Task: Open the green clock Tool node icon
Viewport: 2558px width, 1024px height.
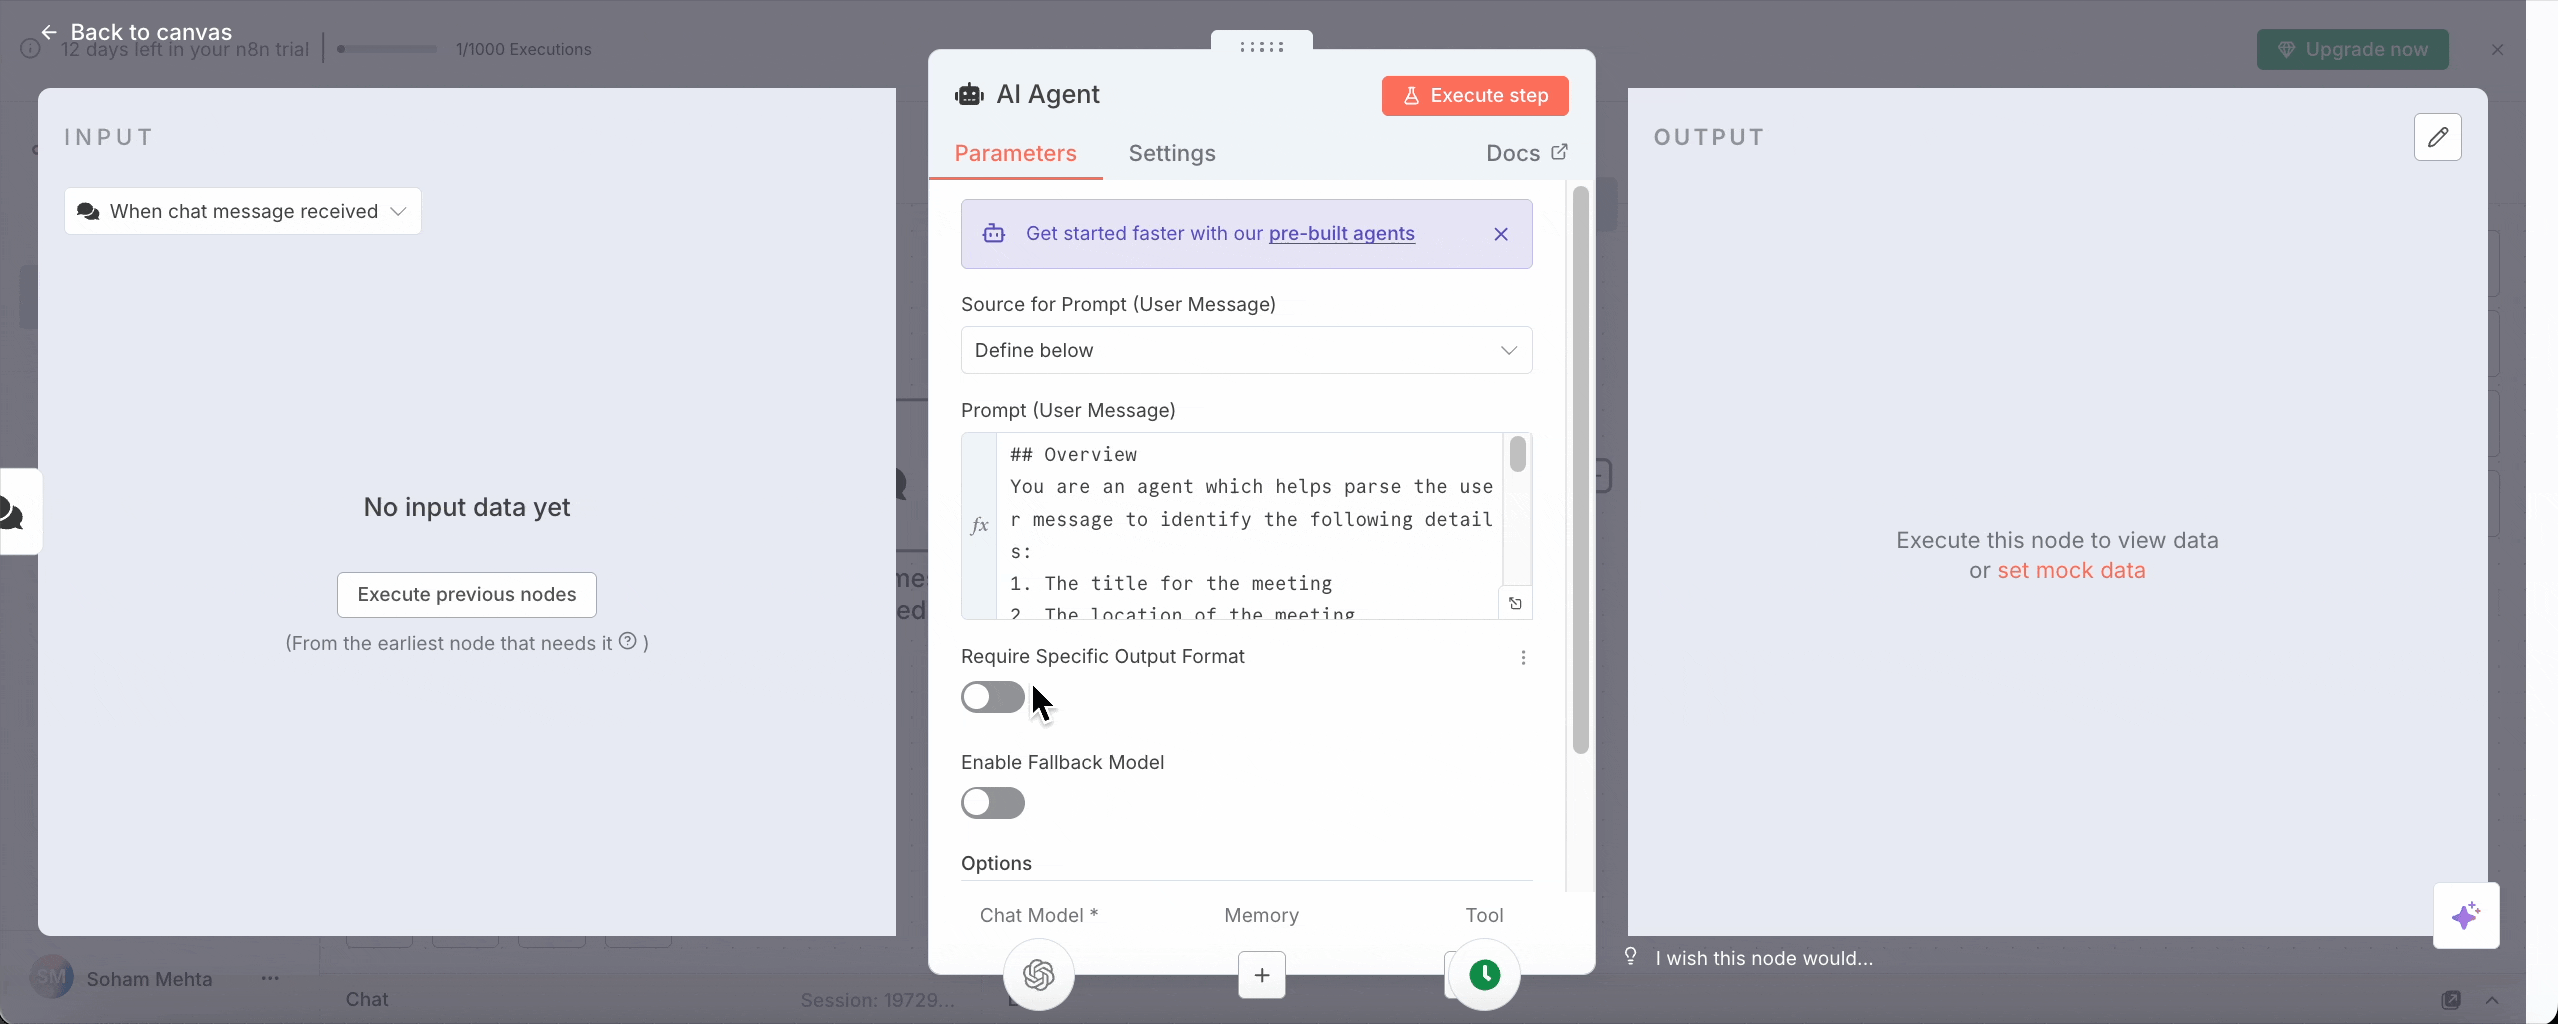Action: pos(1482,975)
